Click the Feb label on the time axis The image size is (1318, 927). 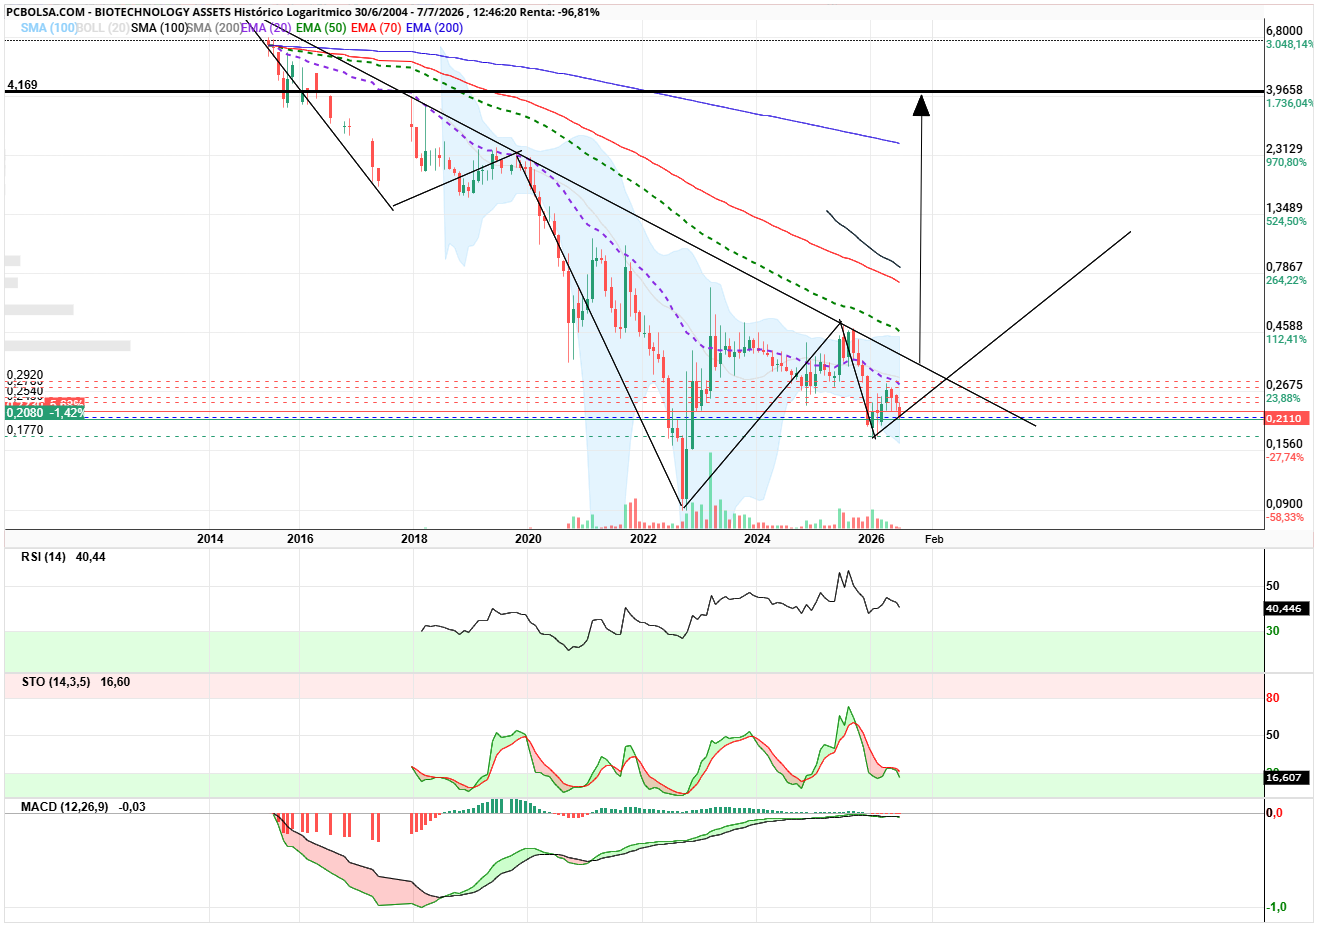934,539
